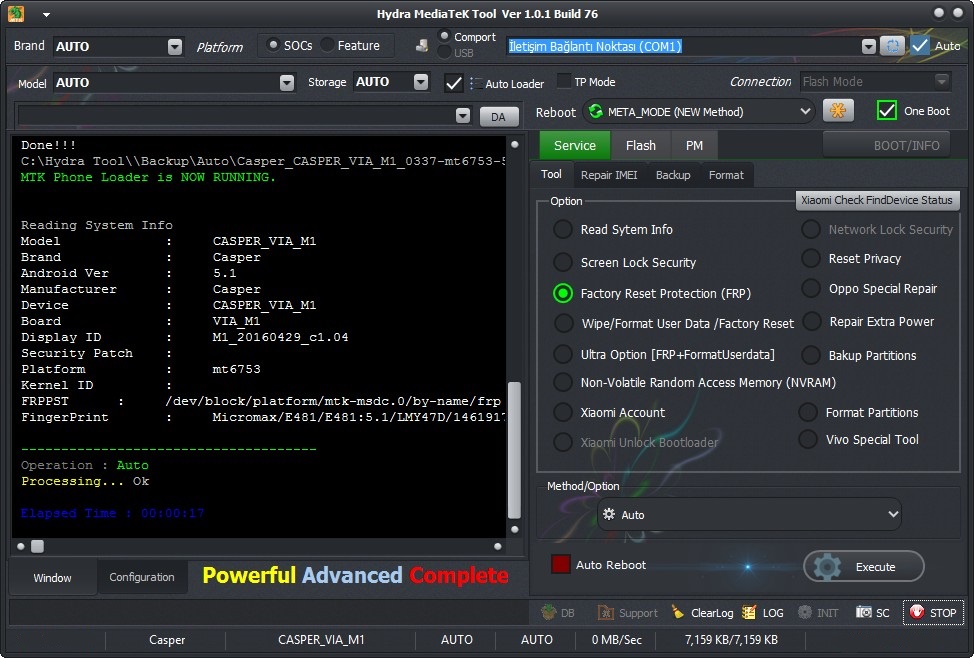The width and height of the screenshot is (974, 658).
Task: Stop the operation with STOP
Action: (x=933, y=613)
